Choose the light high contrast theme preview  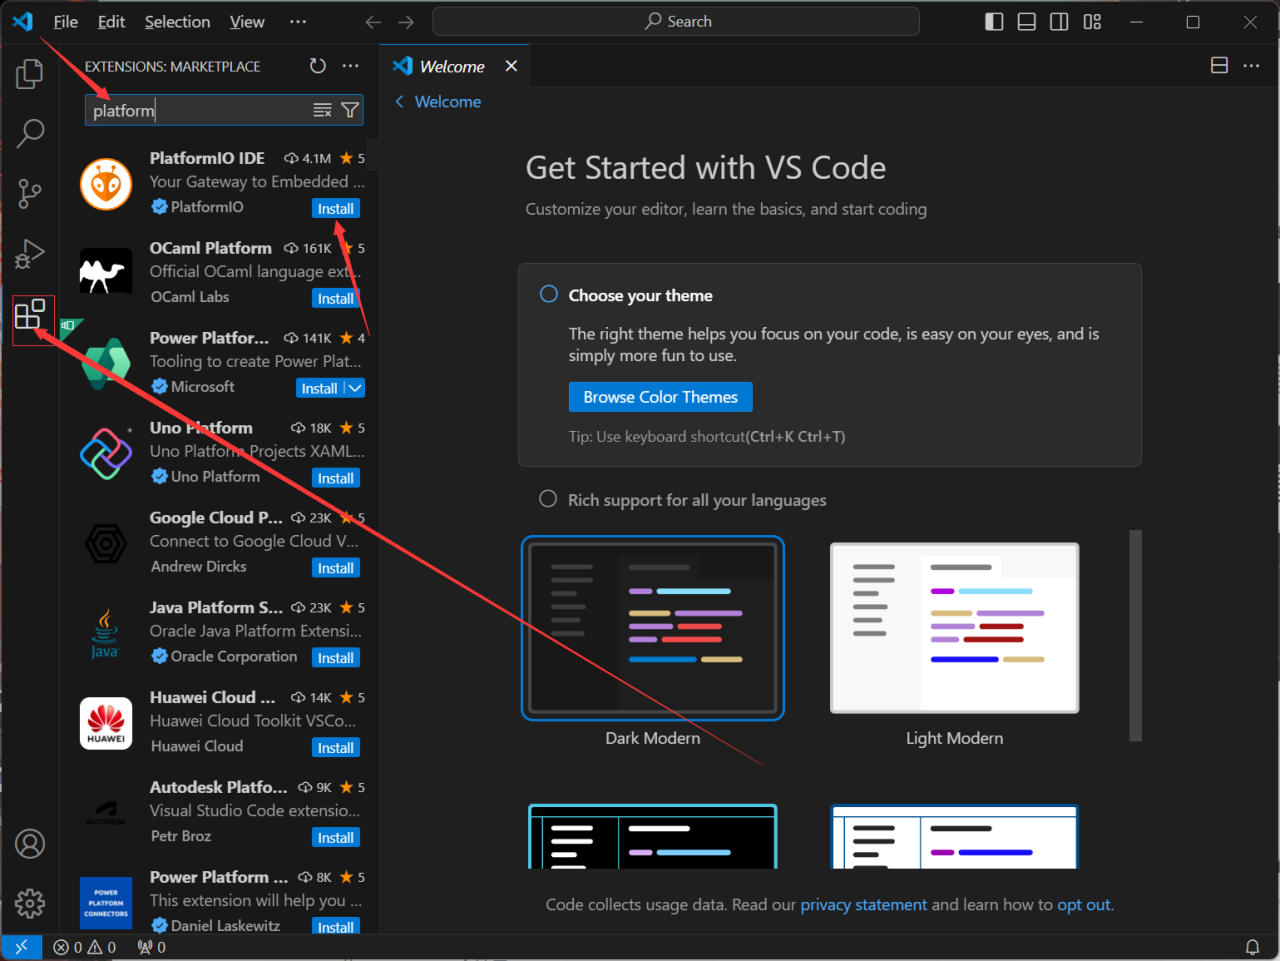(955, 837)
